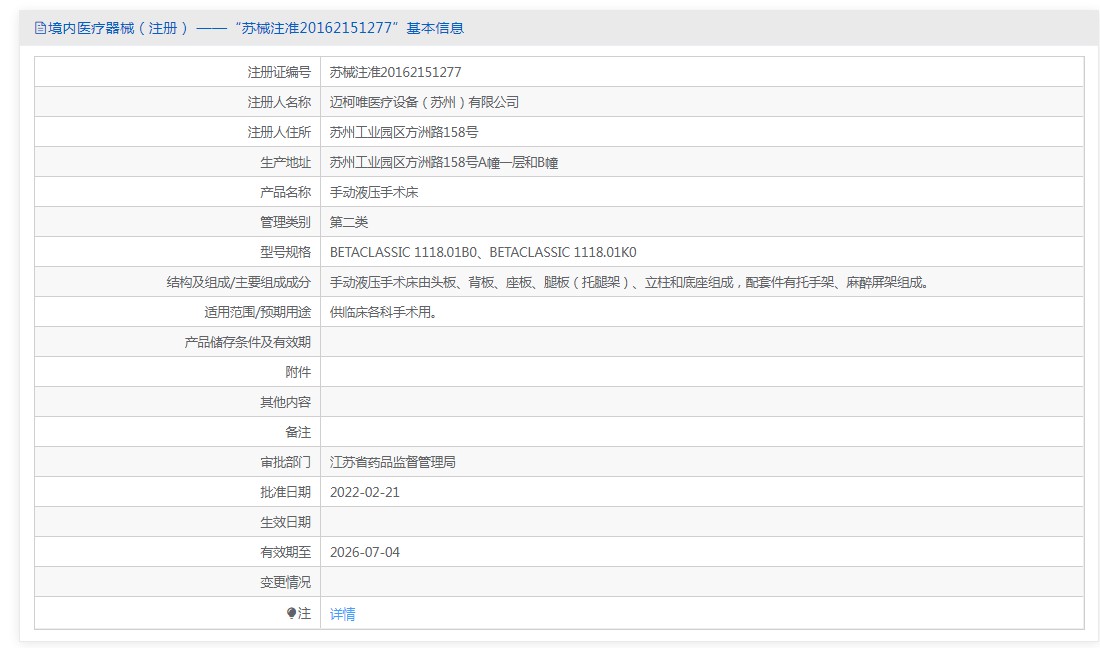
Task: Select the address value 苏州工业园区方洲路158号
Action: click(x=404, y=133)
